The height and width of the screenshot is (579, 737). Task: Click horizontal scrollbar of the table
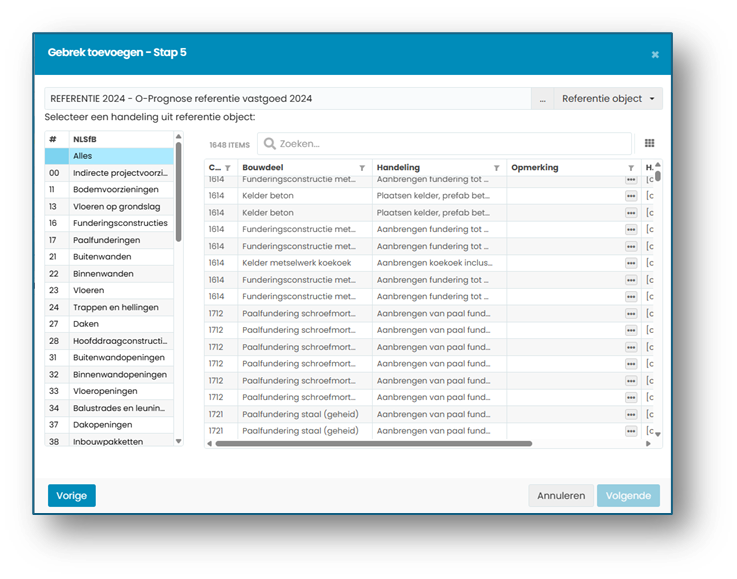point(374,444)
